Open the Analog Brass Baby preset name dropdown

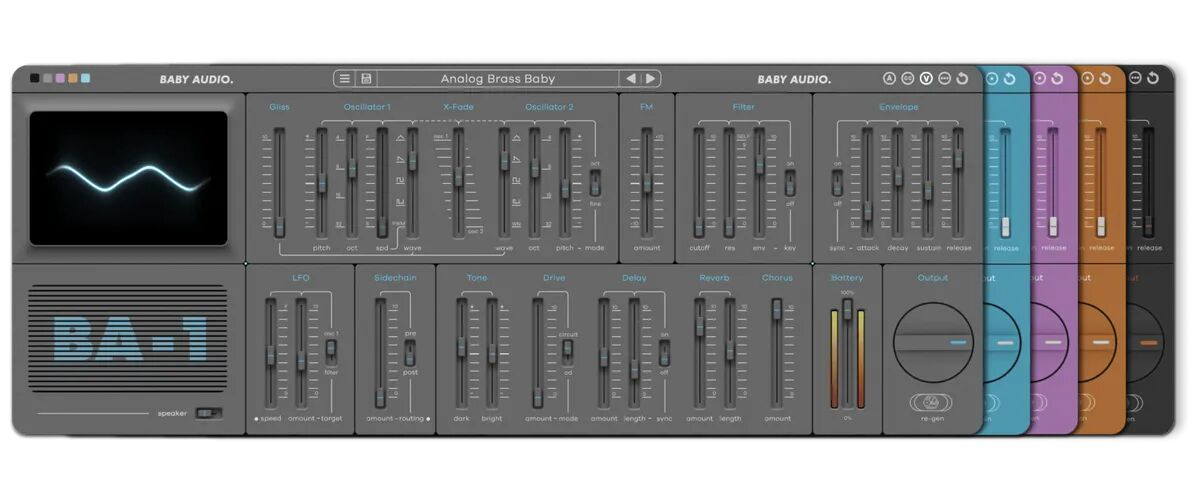497,79
